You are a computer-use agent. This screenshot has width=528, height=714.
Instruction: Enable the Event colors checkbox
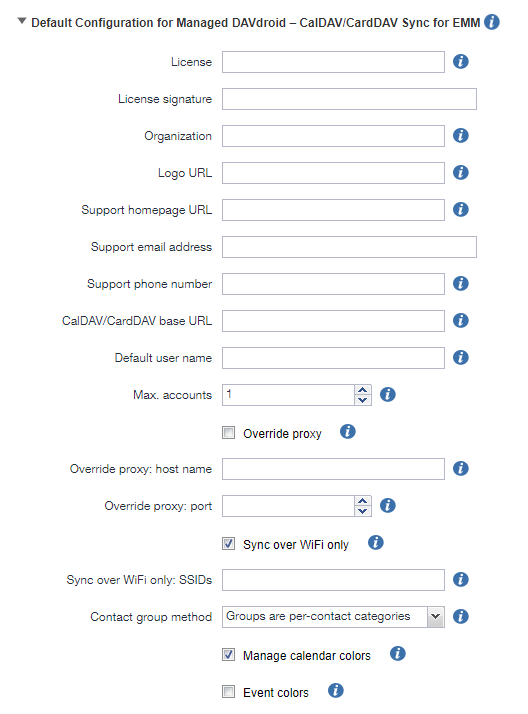(x=228, y=692)
